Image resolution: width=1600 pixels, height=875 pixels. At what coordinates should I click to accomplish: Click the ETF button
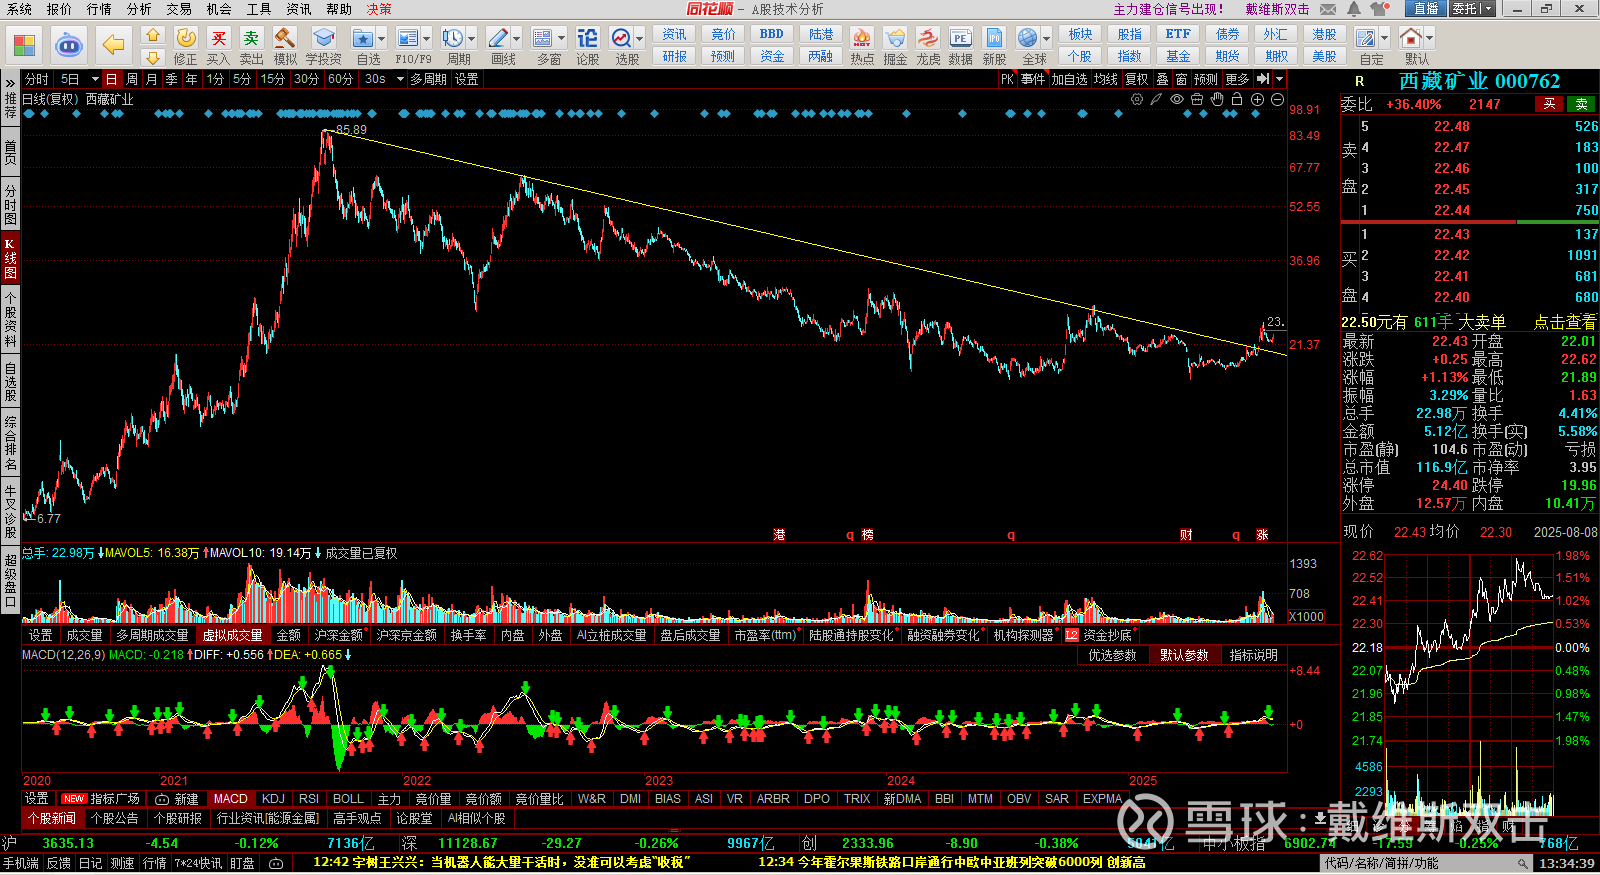(x=1178, y=34)
